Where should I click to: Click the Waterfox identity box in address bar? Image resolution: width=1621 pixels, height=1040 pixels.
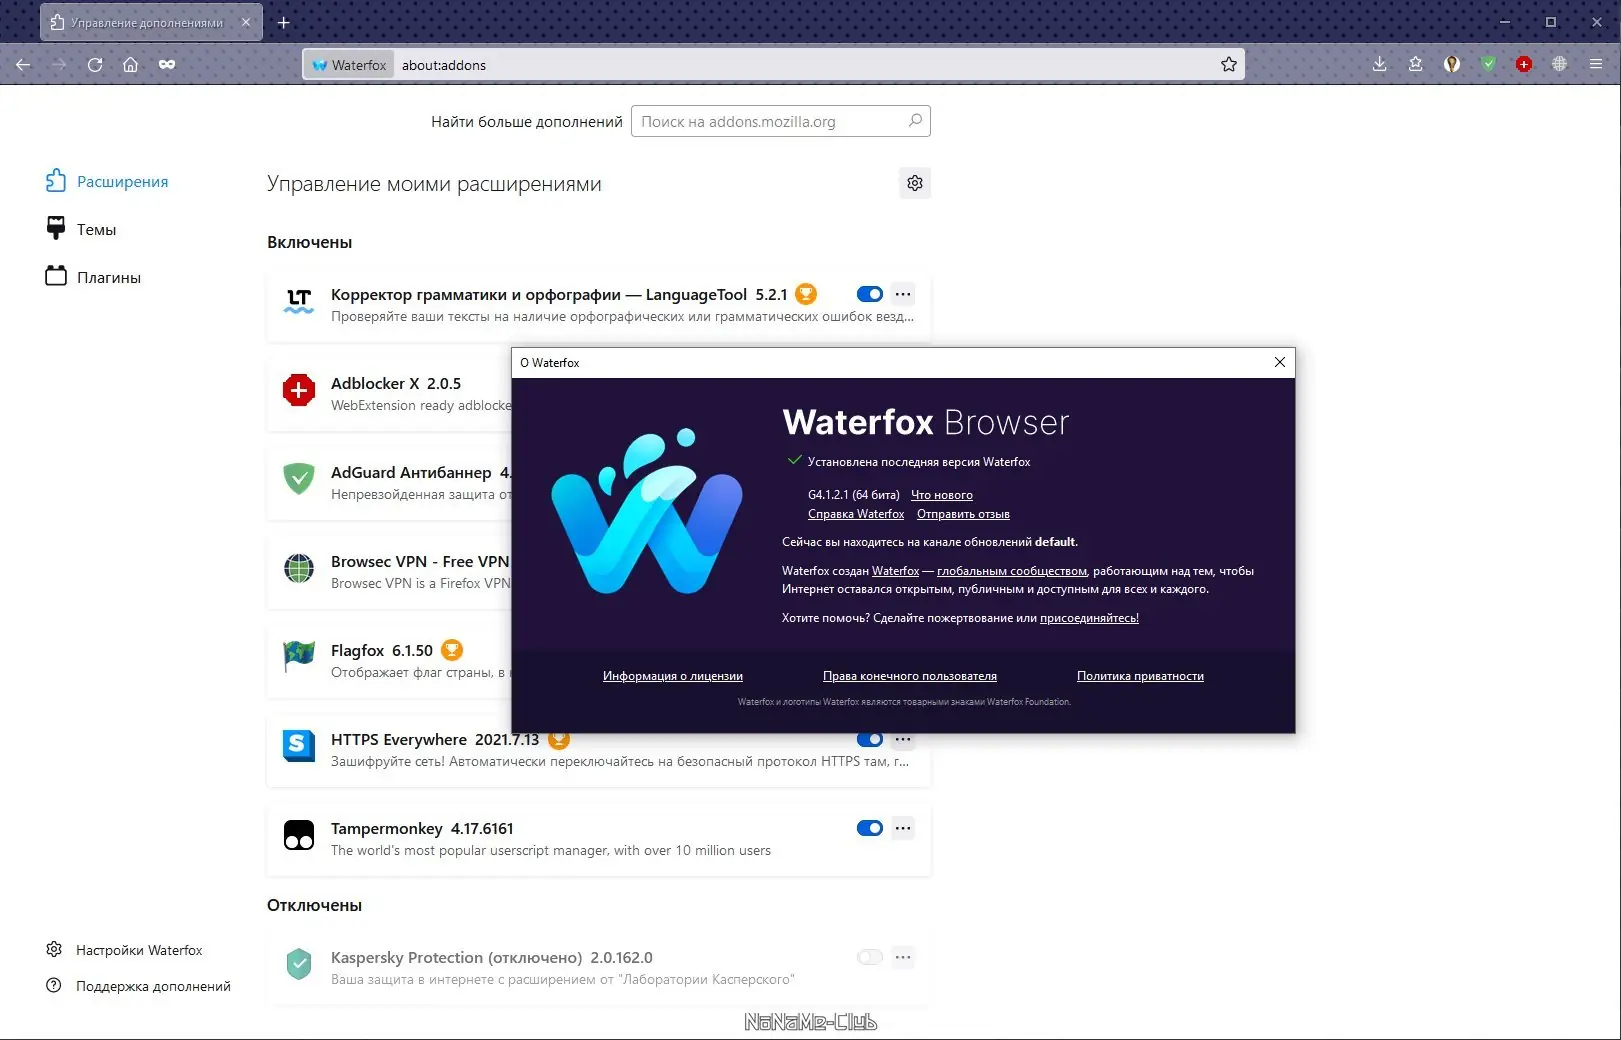point(349,65)
